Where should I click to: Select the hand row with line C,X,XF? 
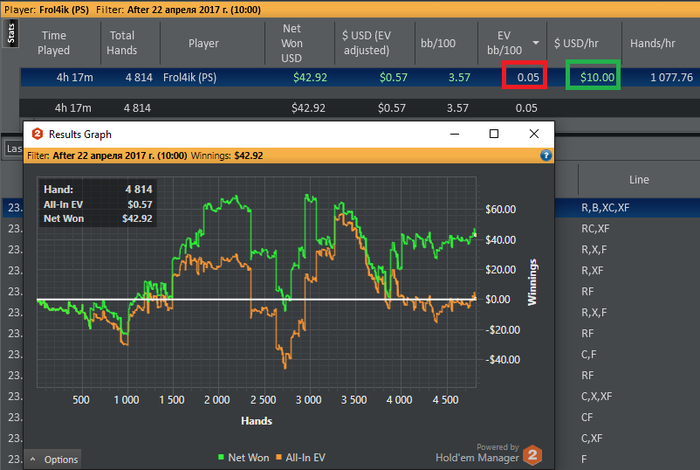pyautogui.click(x=627, y=396)
